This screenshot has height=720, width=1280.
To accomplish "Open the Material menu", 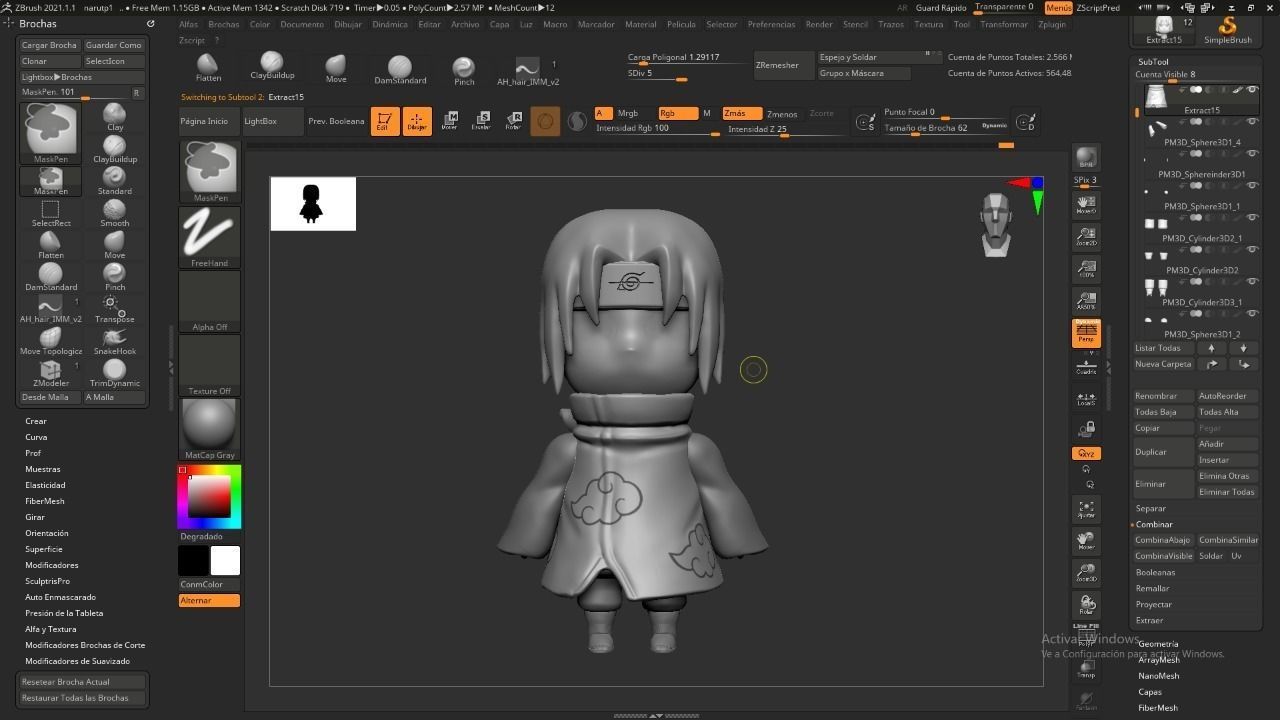I will tap(640, 24).
